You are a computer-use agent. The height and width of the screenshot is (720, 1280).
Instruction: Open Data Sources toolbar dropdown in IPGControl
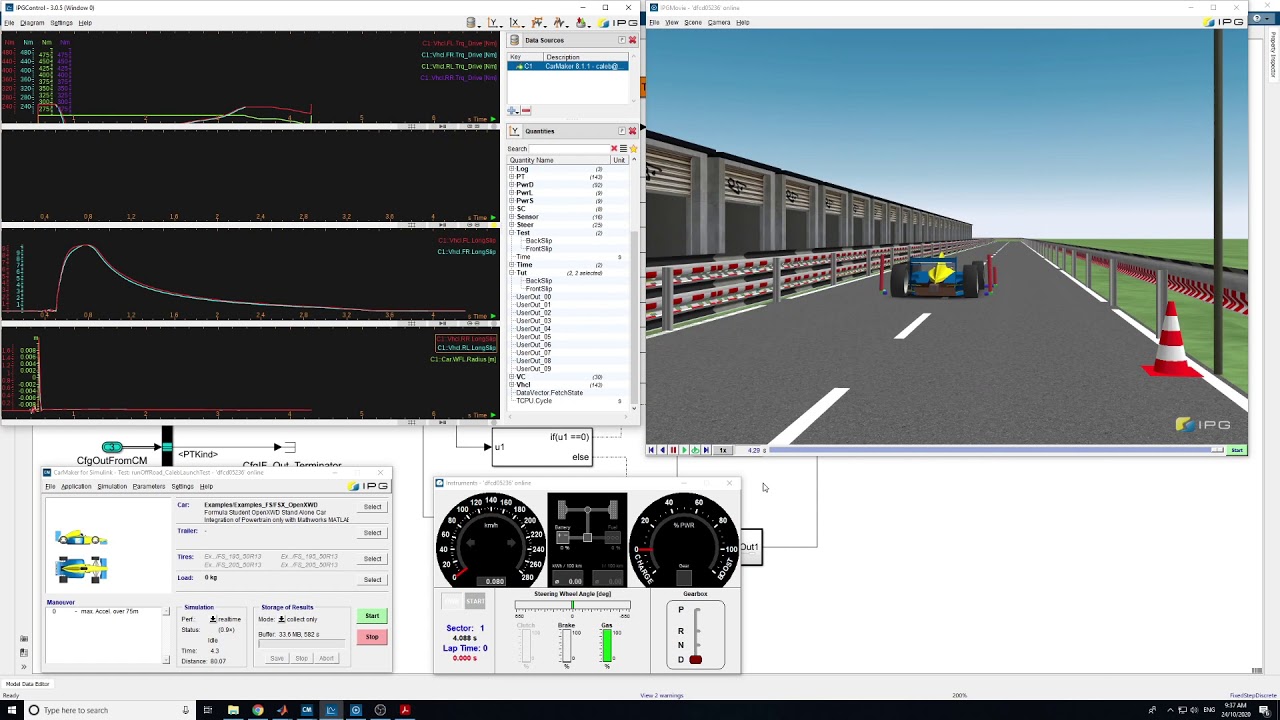click(474, 22)
